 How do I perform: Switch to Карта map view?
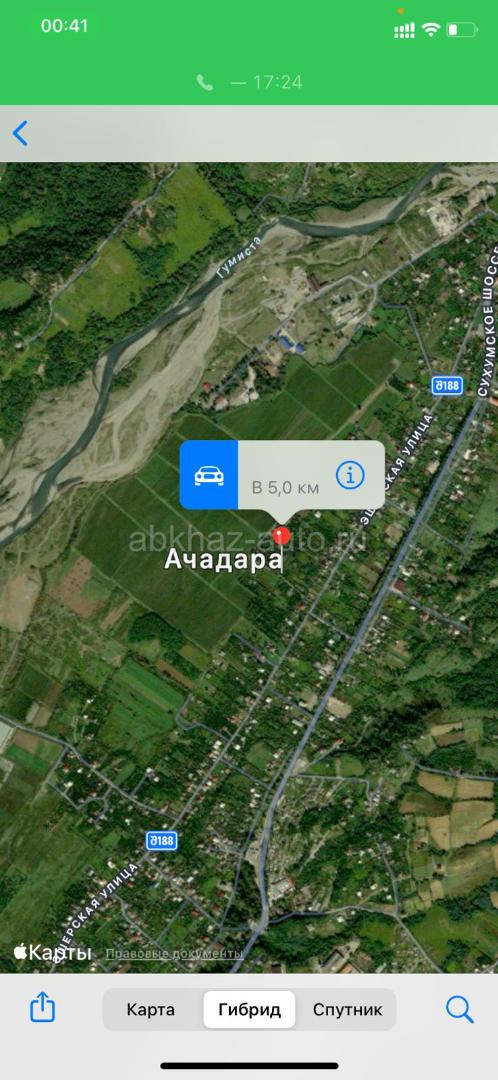click(151, 1010)
